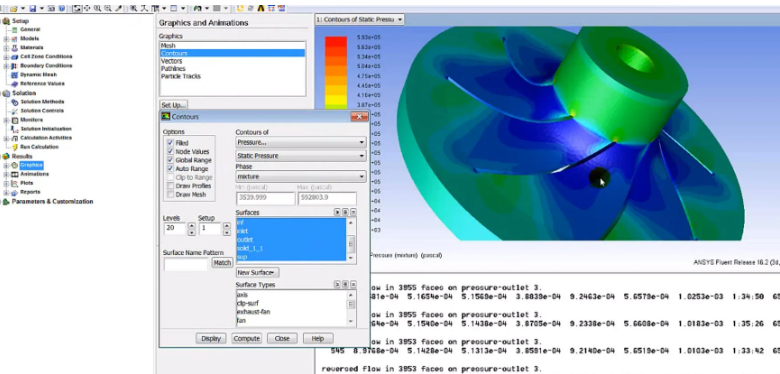
Task: Click the red top color of legend
Action: (x=336, y=42)
